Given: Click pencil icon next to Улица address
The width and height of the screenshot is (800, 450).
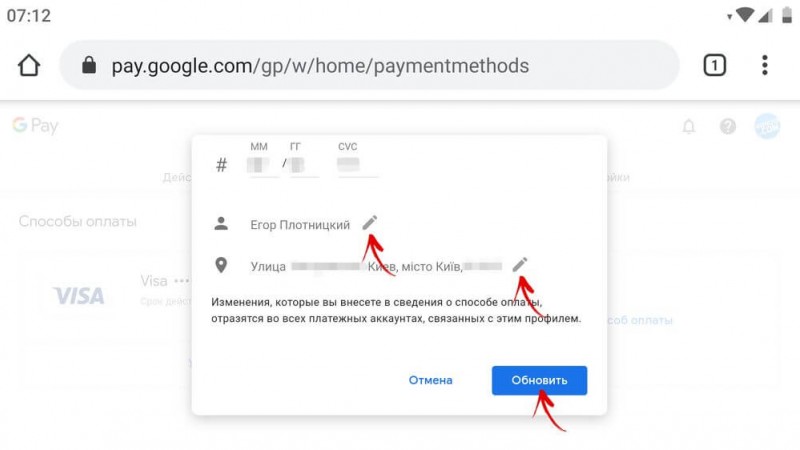Looking at the screenshot, I should tap(519, 264).
